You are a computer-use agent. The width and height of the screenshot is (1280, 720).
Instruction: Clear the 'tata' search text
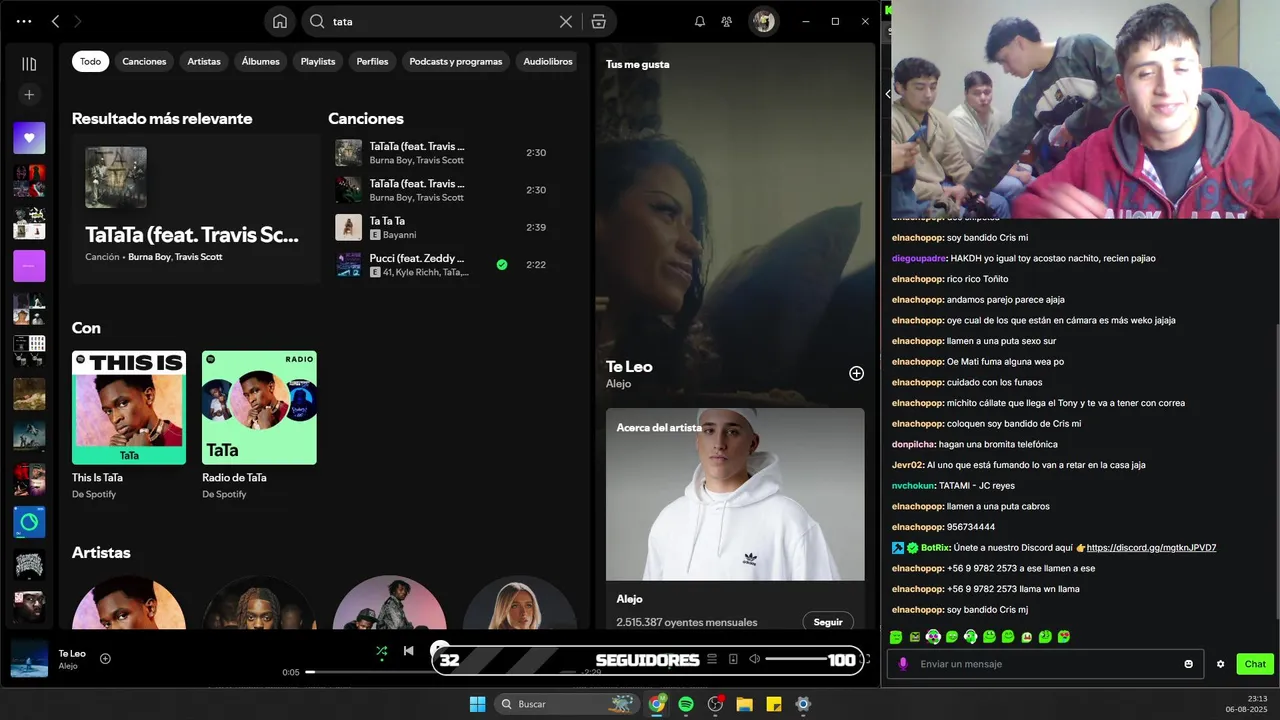pos(566,21)
